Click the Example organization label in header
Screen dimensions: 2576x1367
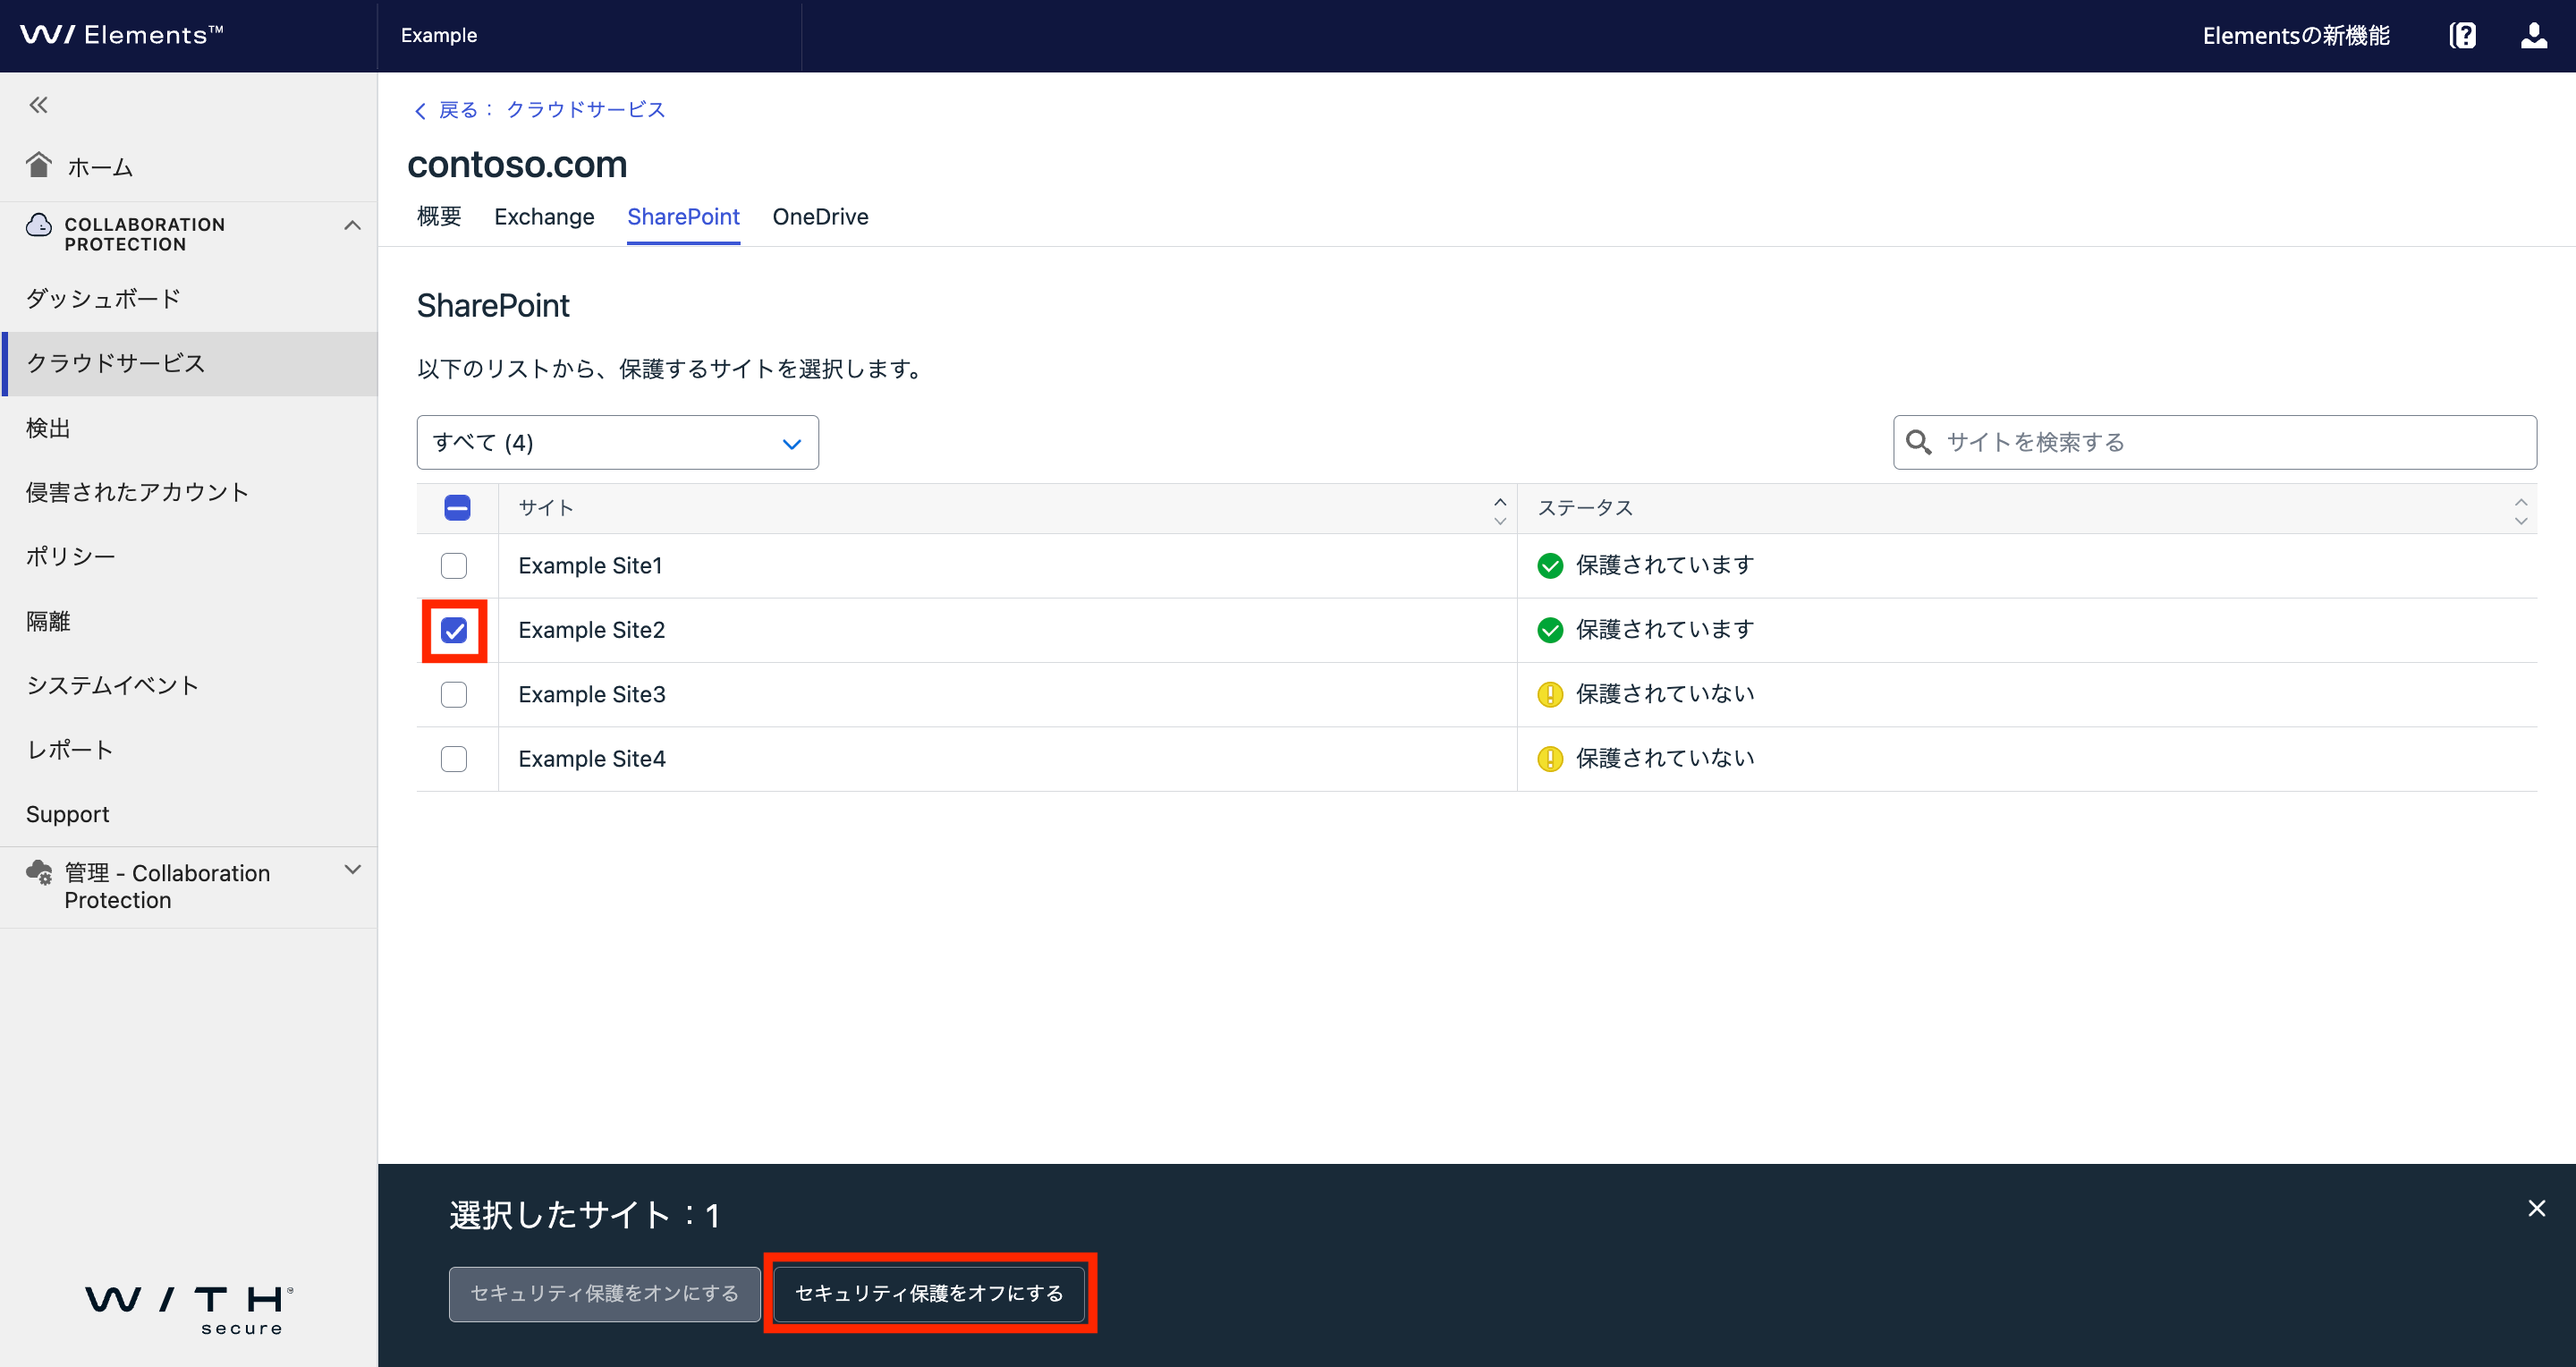tap(439, 35)
